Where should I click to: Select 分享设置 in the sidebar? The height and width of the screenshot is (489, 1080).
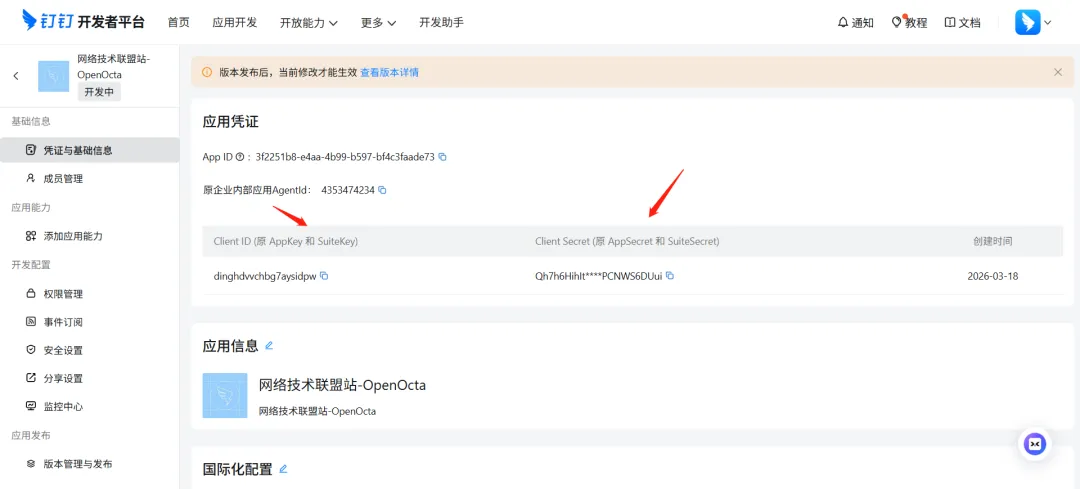pyautogui.click(x=90, y=378)
